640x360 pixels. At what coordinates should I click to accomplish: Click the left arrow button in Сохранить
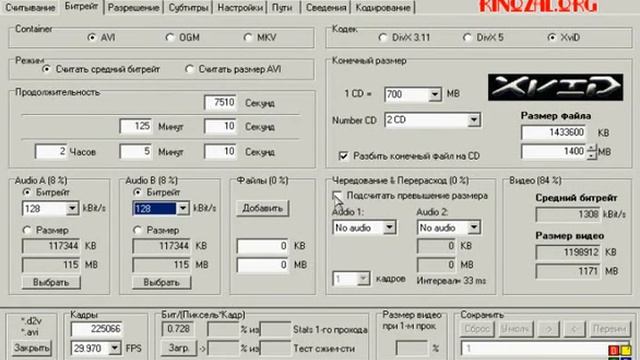coord(575,329)
